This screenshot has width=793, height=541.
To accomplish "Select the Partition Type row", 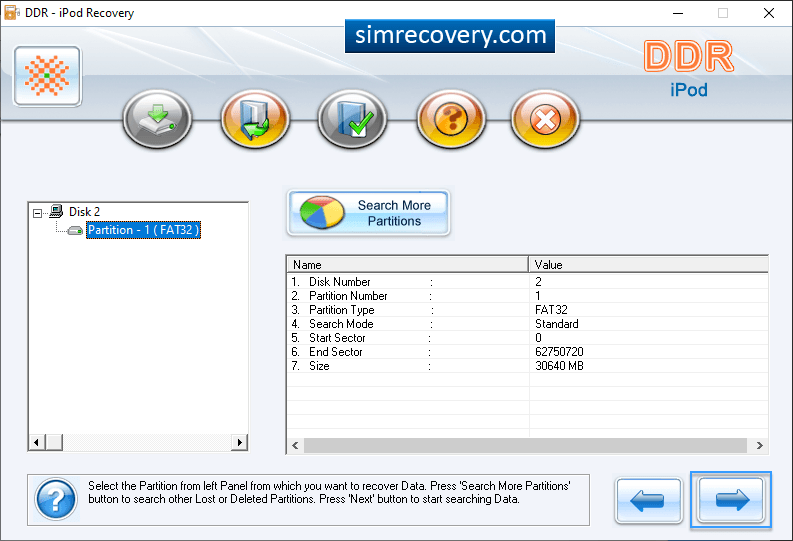I will (527, 310).
